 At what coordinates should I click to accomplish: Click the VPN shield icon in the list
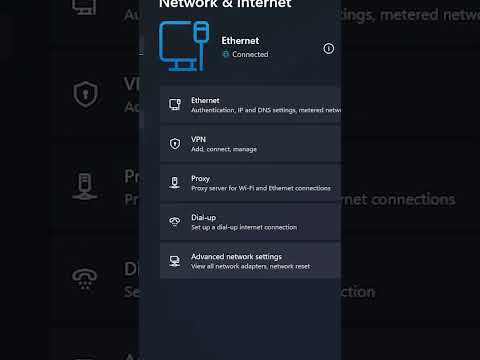click(x=175, y=144)
